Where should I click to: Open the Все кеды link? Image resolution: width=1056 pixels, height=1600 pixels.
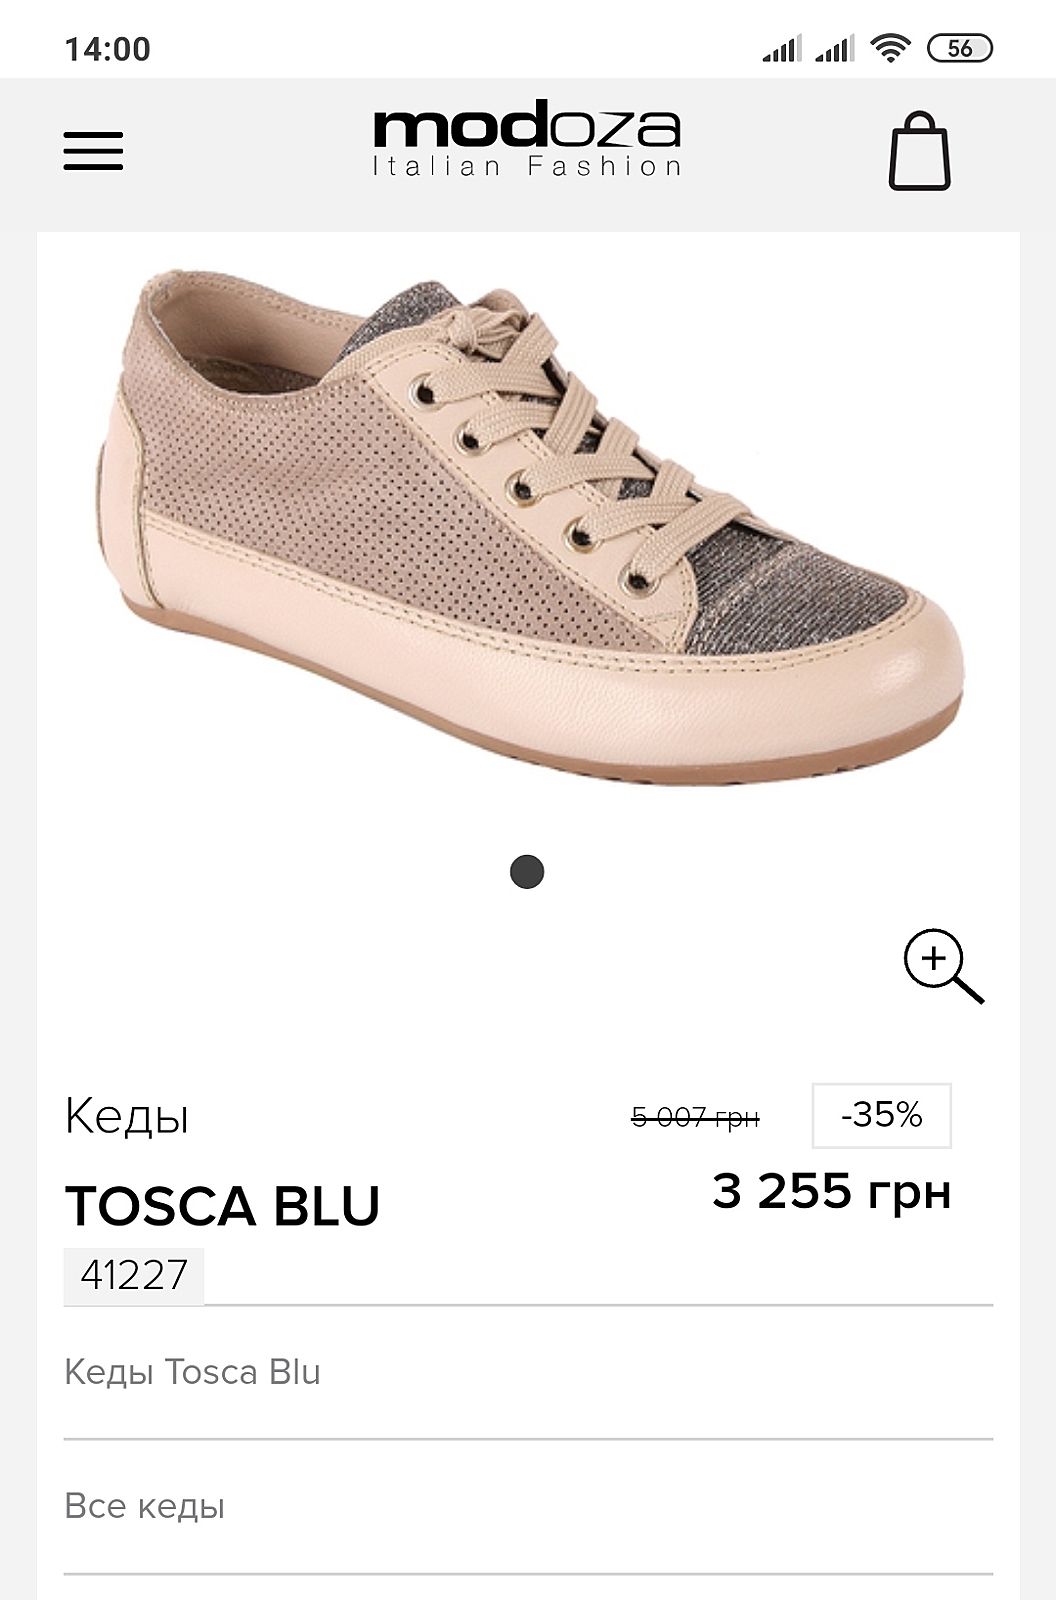(144, 1506)
